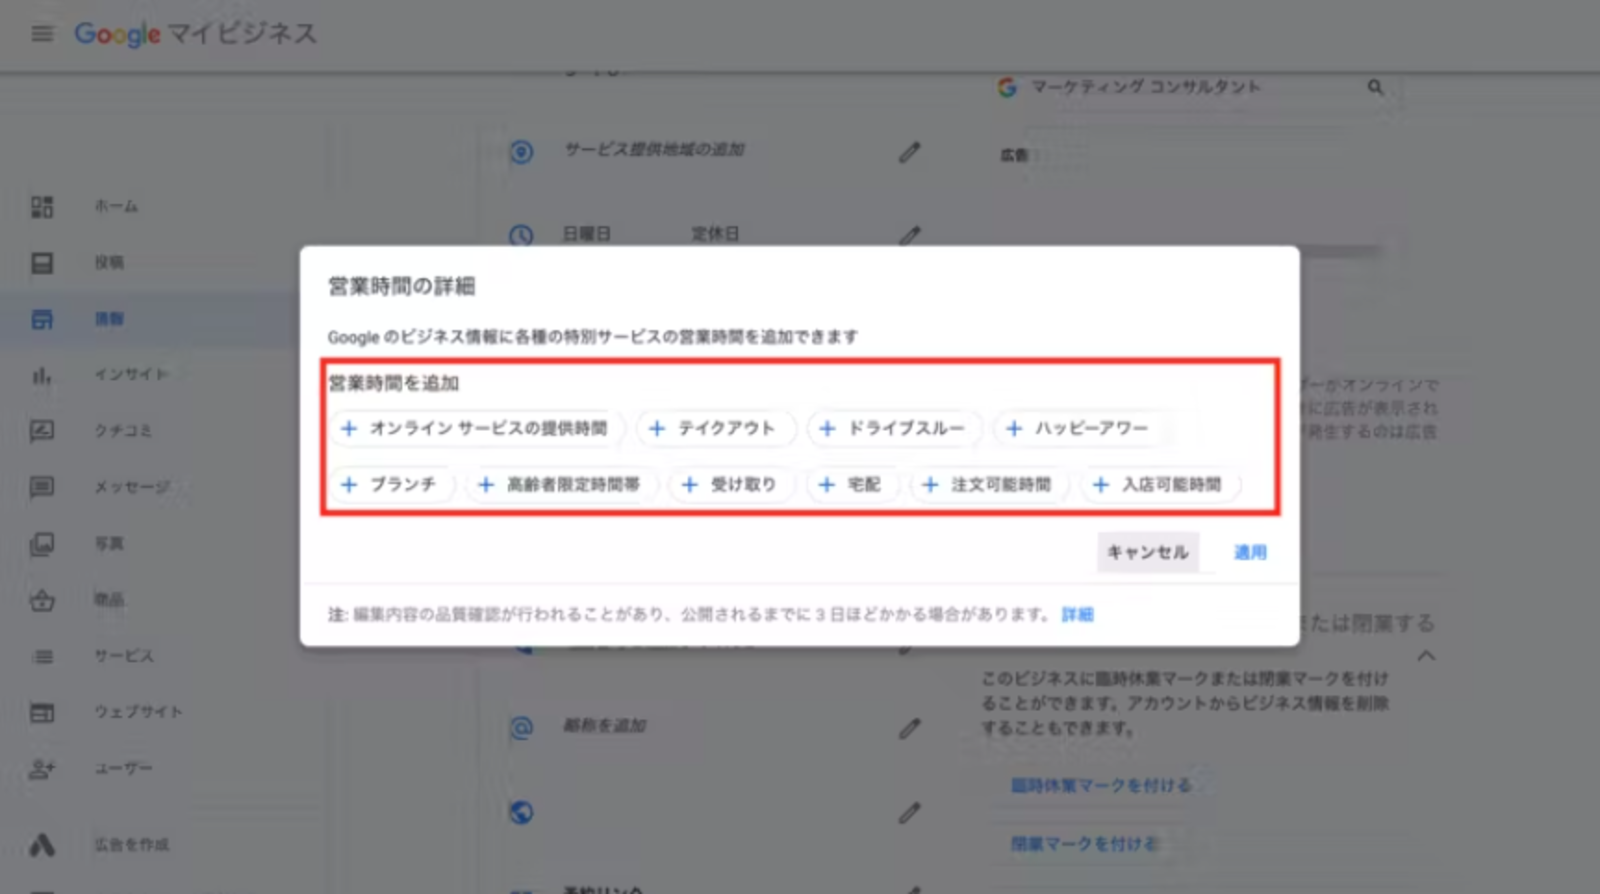Click the メッセージ chat icon
The height and width of the screenshot is (894, 1600).
pyautogui.click(x=42, y=487)
